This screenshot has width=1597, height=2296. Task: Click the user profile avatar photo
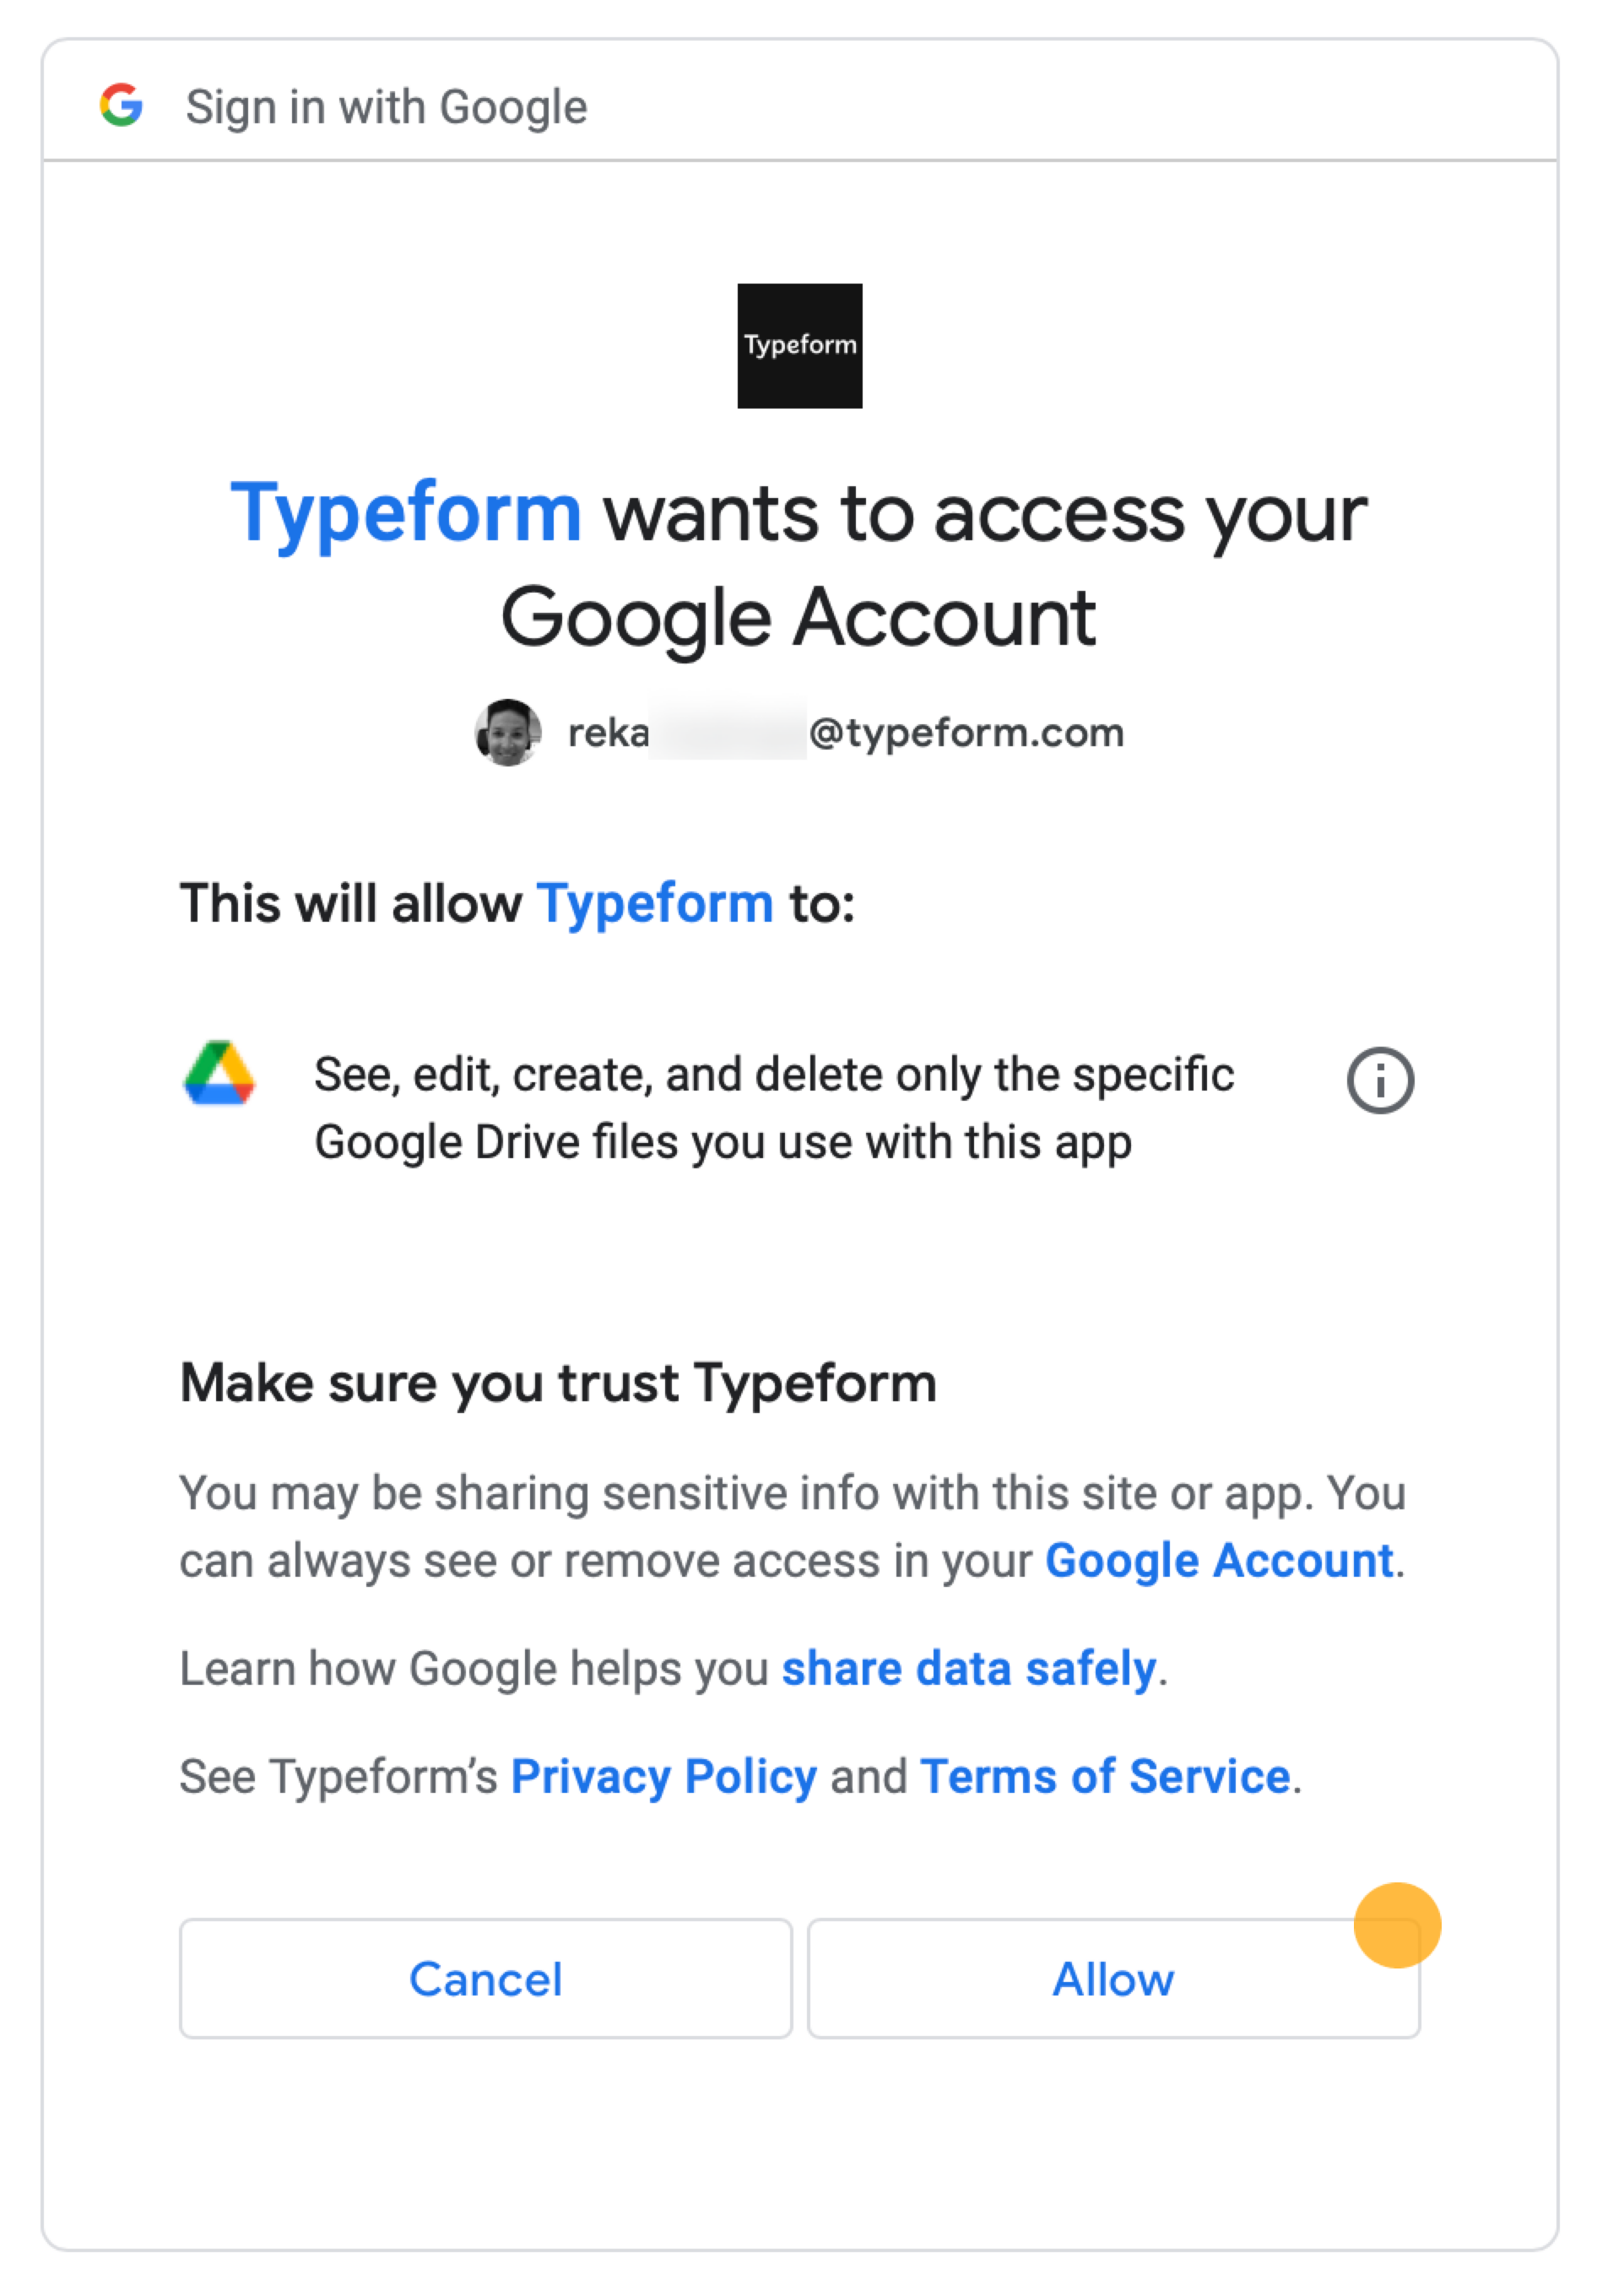[507, 732]
